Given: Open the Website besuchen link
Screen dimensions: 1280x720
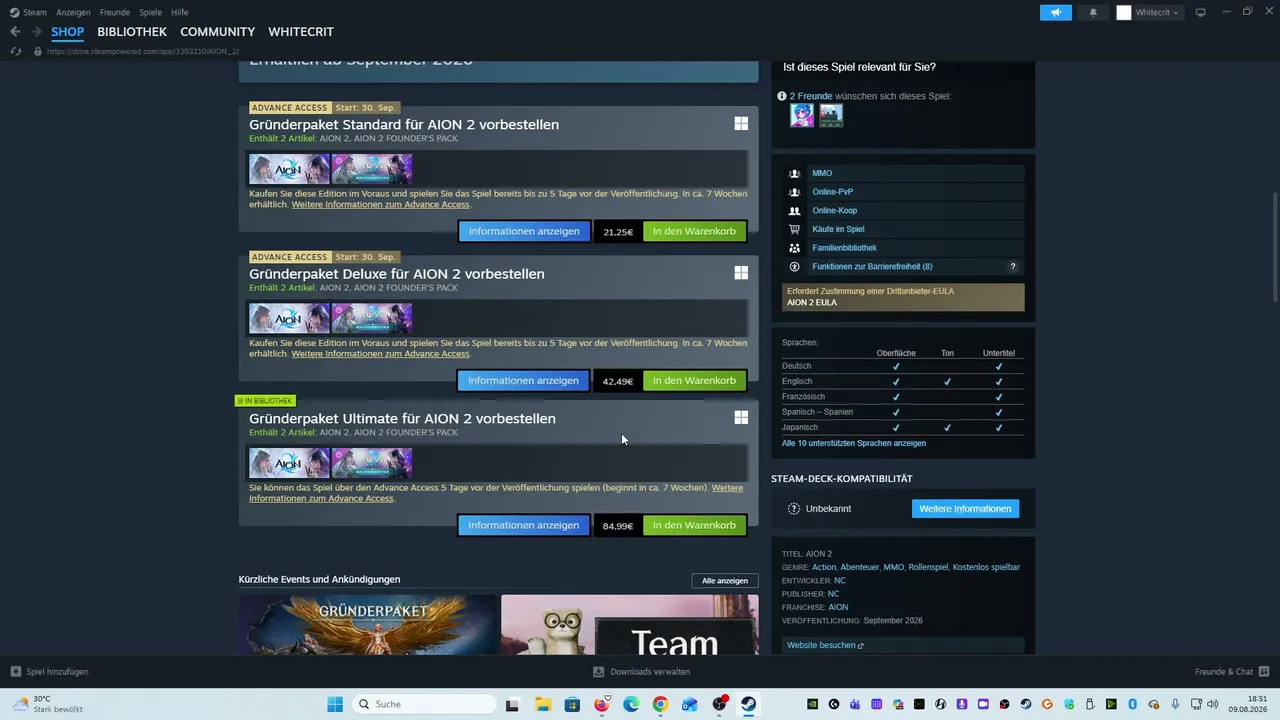Looking at the screenshot, I should (x=825, y=645).
